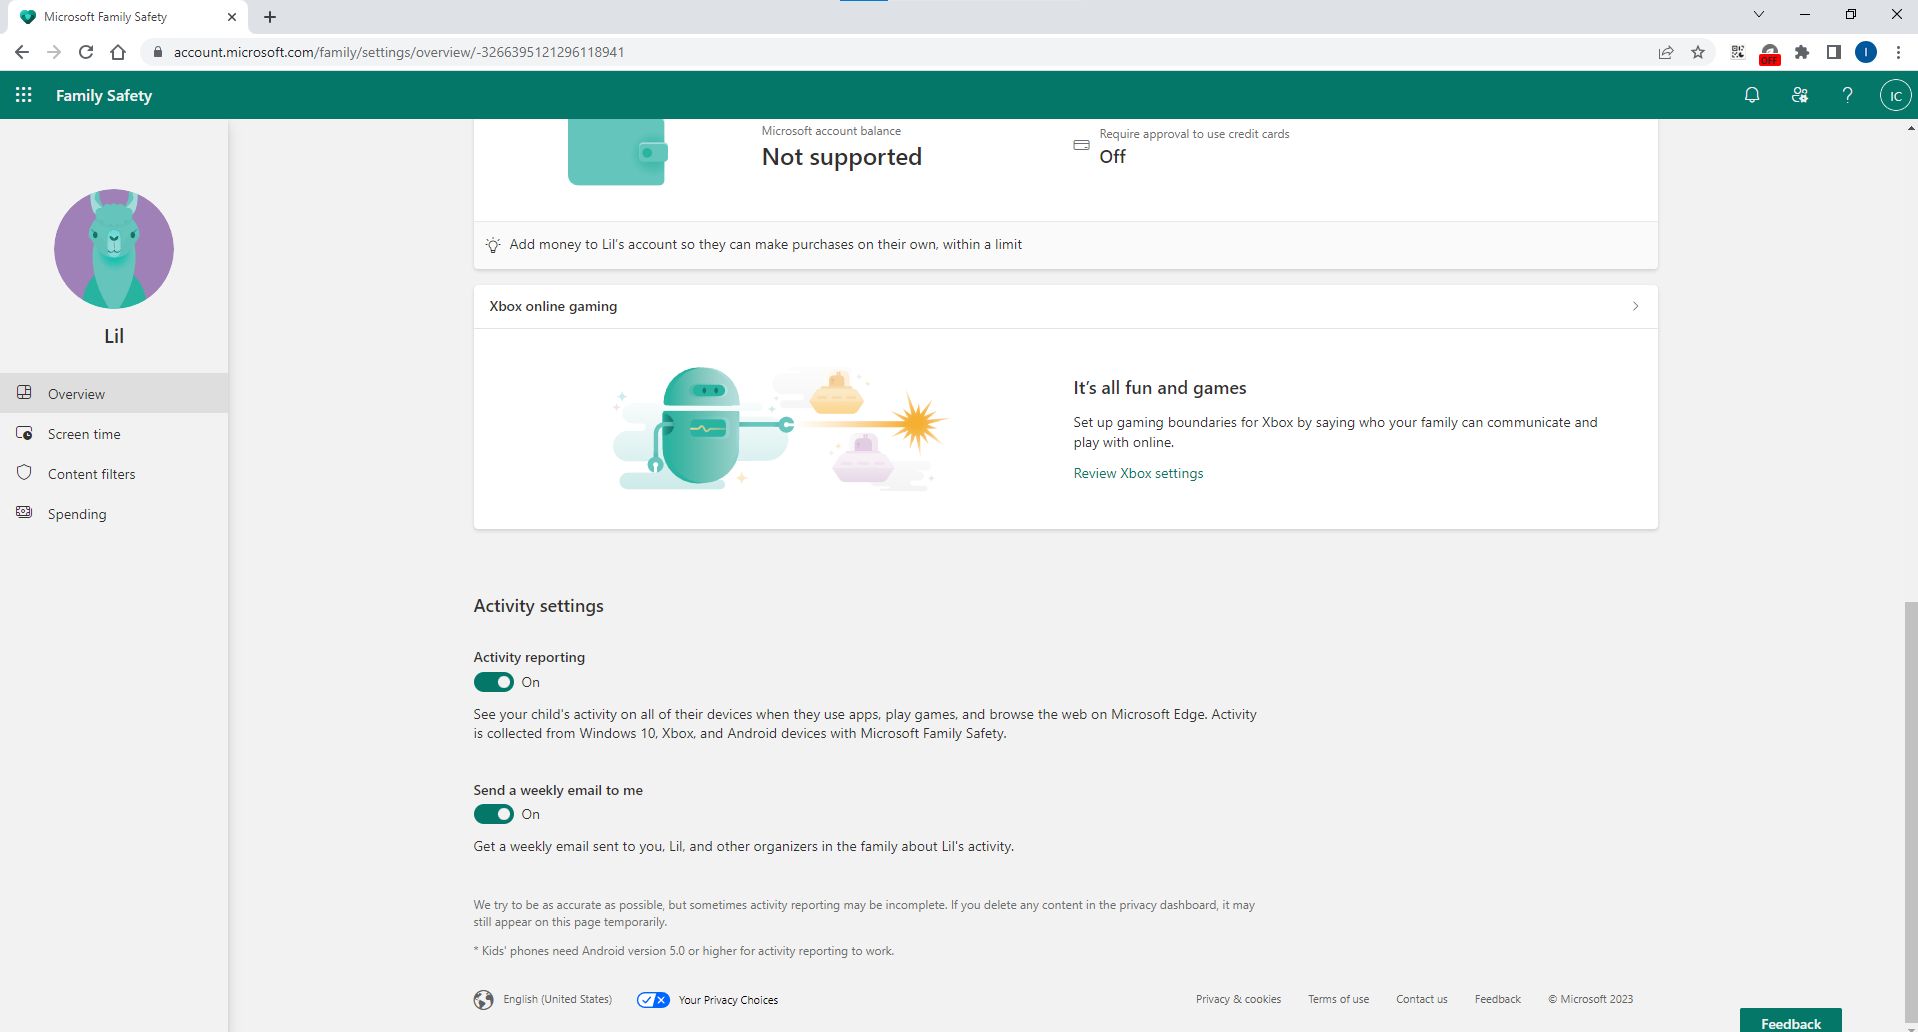Image resolution: width=1918 pixels, height=1032 pixels.
Task: Click the English (United States) language link
Action: coord(557,999)
